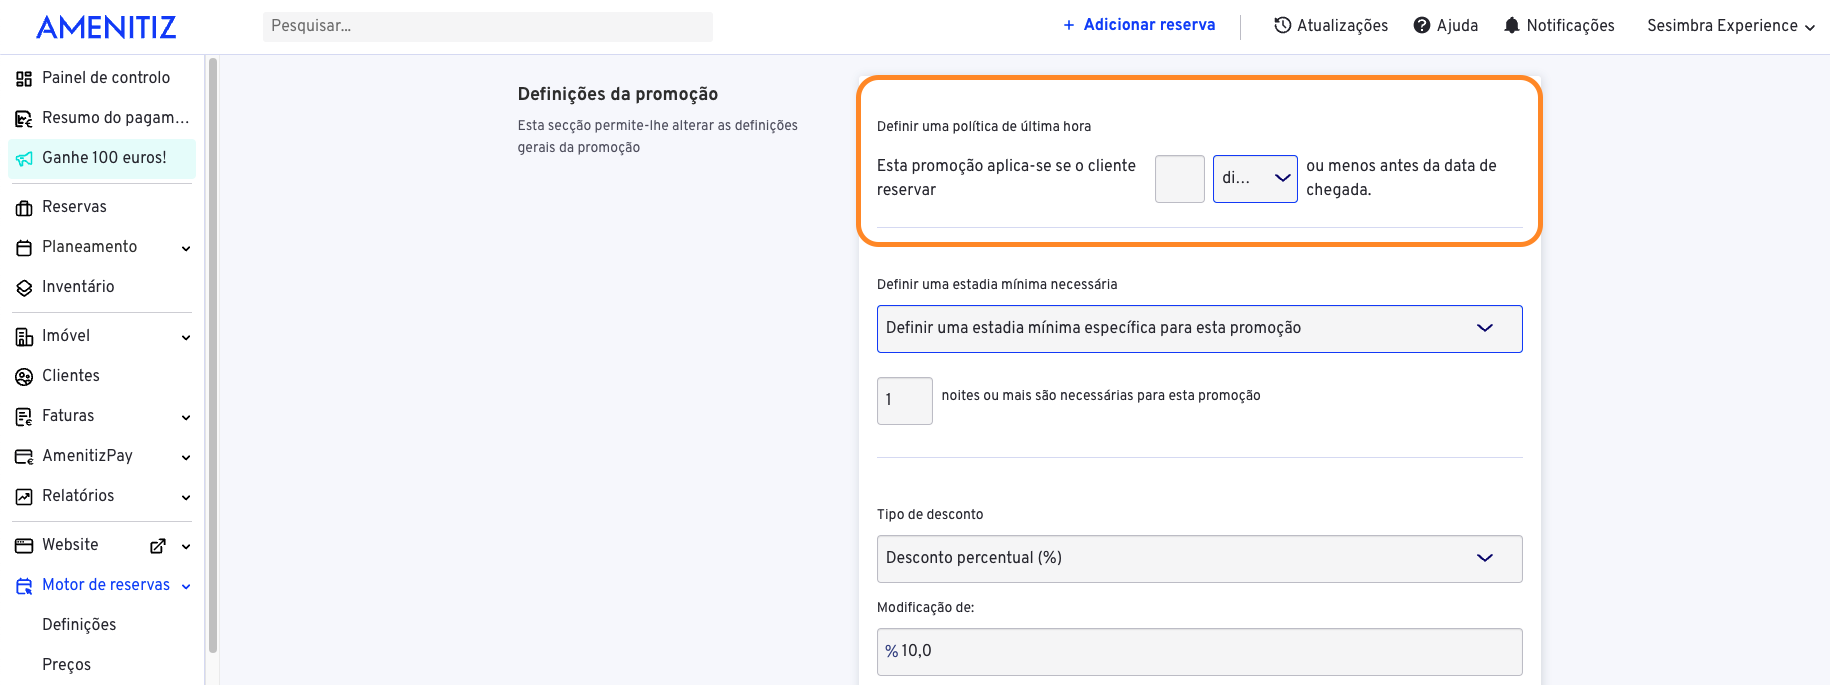This screenshot has height=685, width=1830.
Task: Click the Ganhe 100 euros megaphone icon
Action: point(24,158)
